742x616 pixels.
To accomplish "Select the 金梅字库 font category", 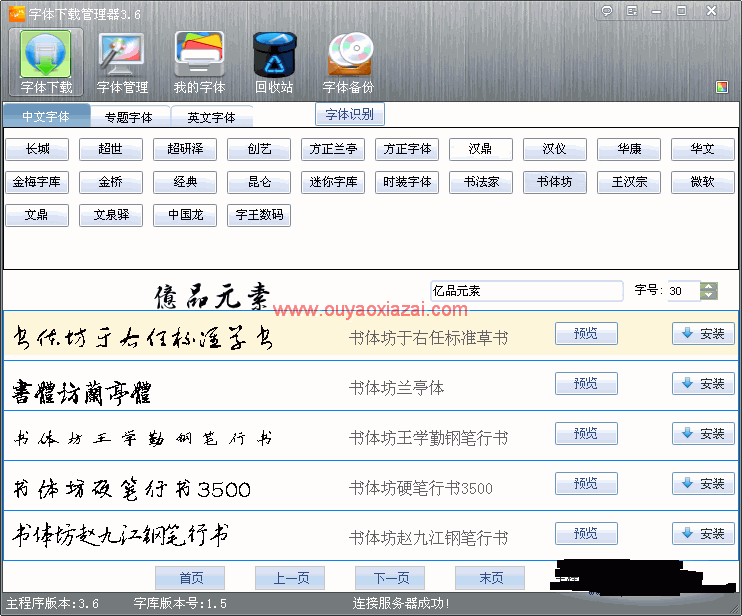I will pyautogui.click(x=37, y=182).
